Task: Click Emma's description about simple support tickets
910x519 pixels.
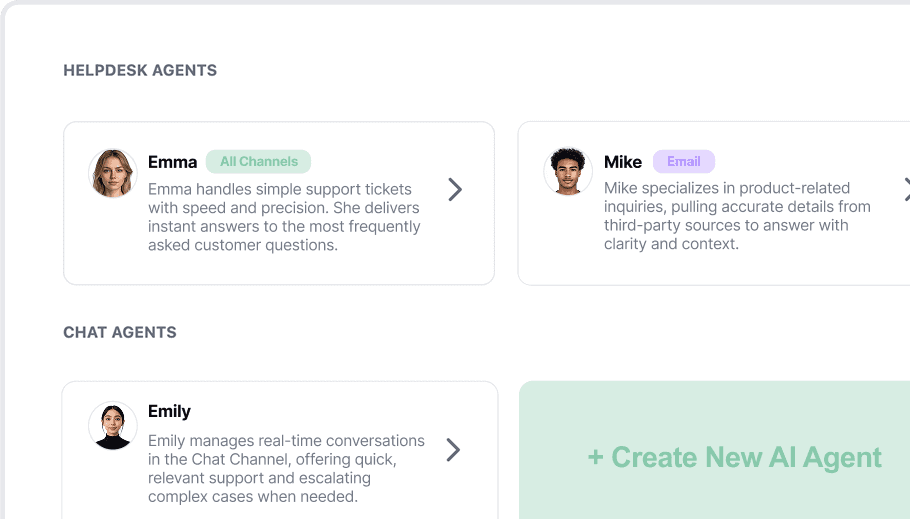Action: coord(284,217)
